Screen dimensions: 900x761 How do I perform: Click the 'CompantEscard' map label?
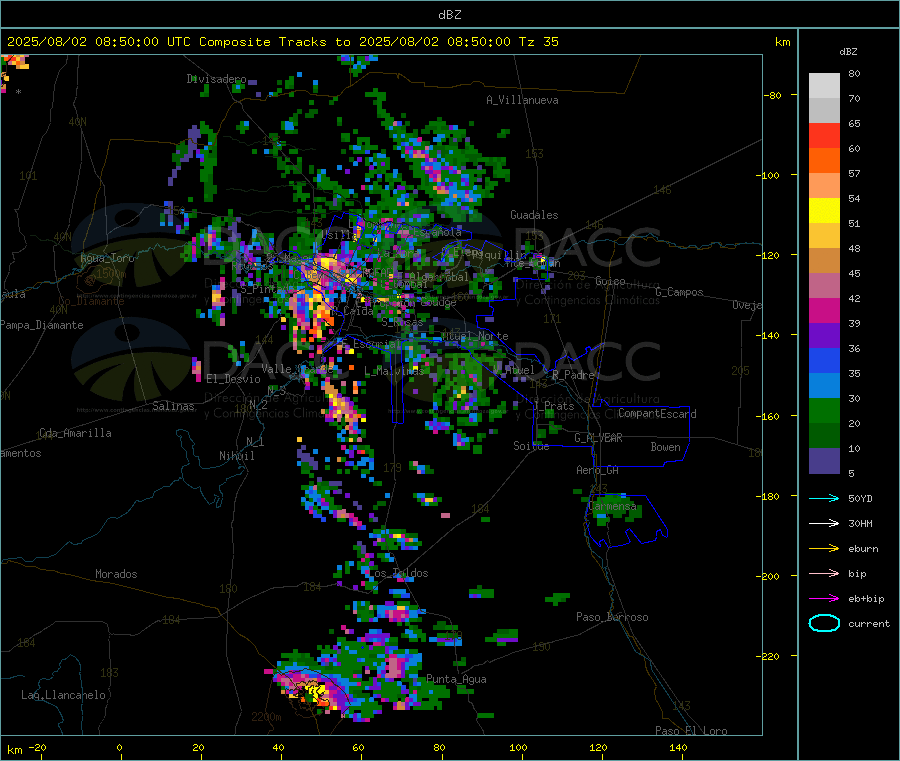(657, 414)
